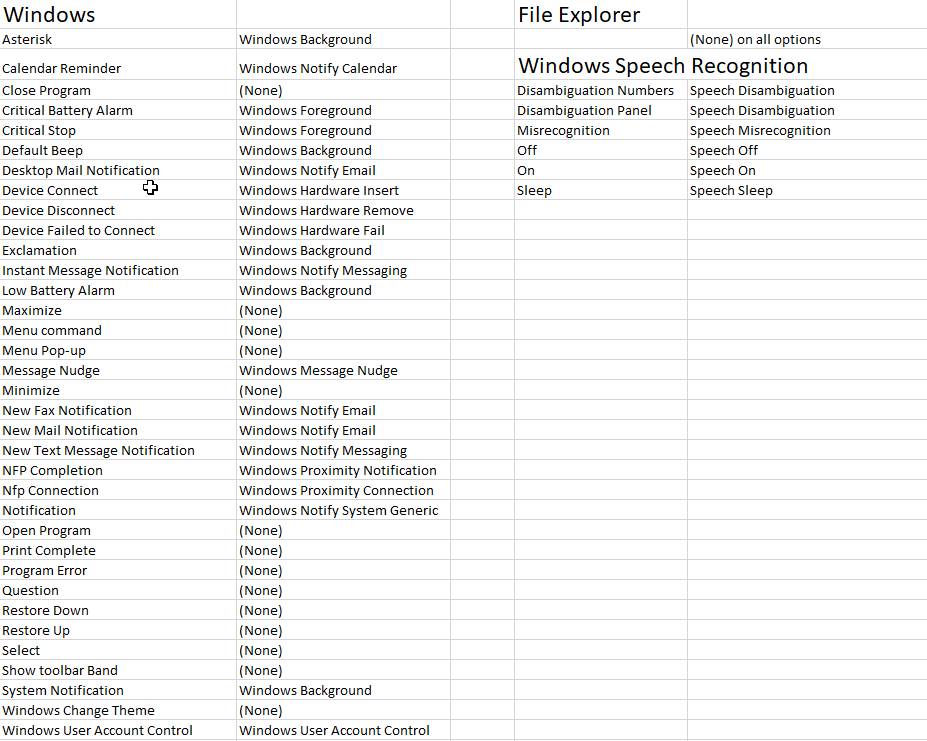Click the 'NFP Completion' cell
Image resolution: width=927 pixels, height=741 pixels.
point(118,470)
